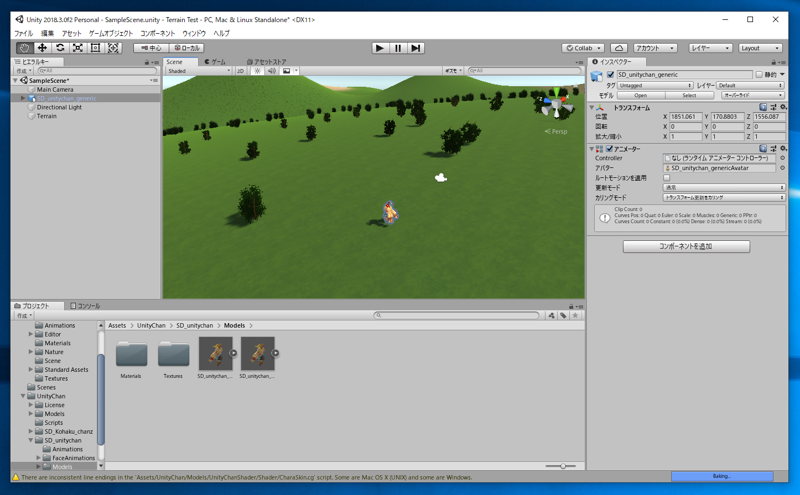Screen dimensions: 800x495
Task: Click the Select model button
Action: [689, 95]
